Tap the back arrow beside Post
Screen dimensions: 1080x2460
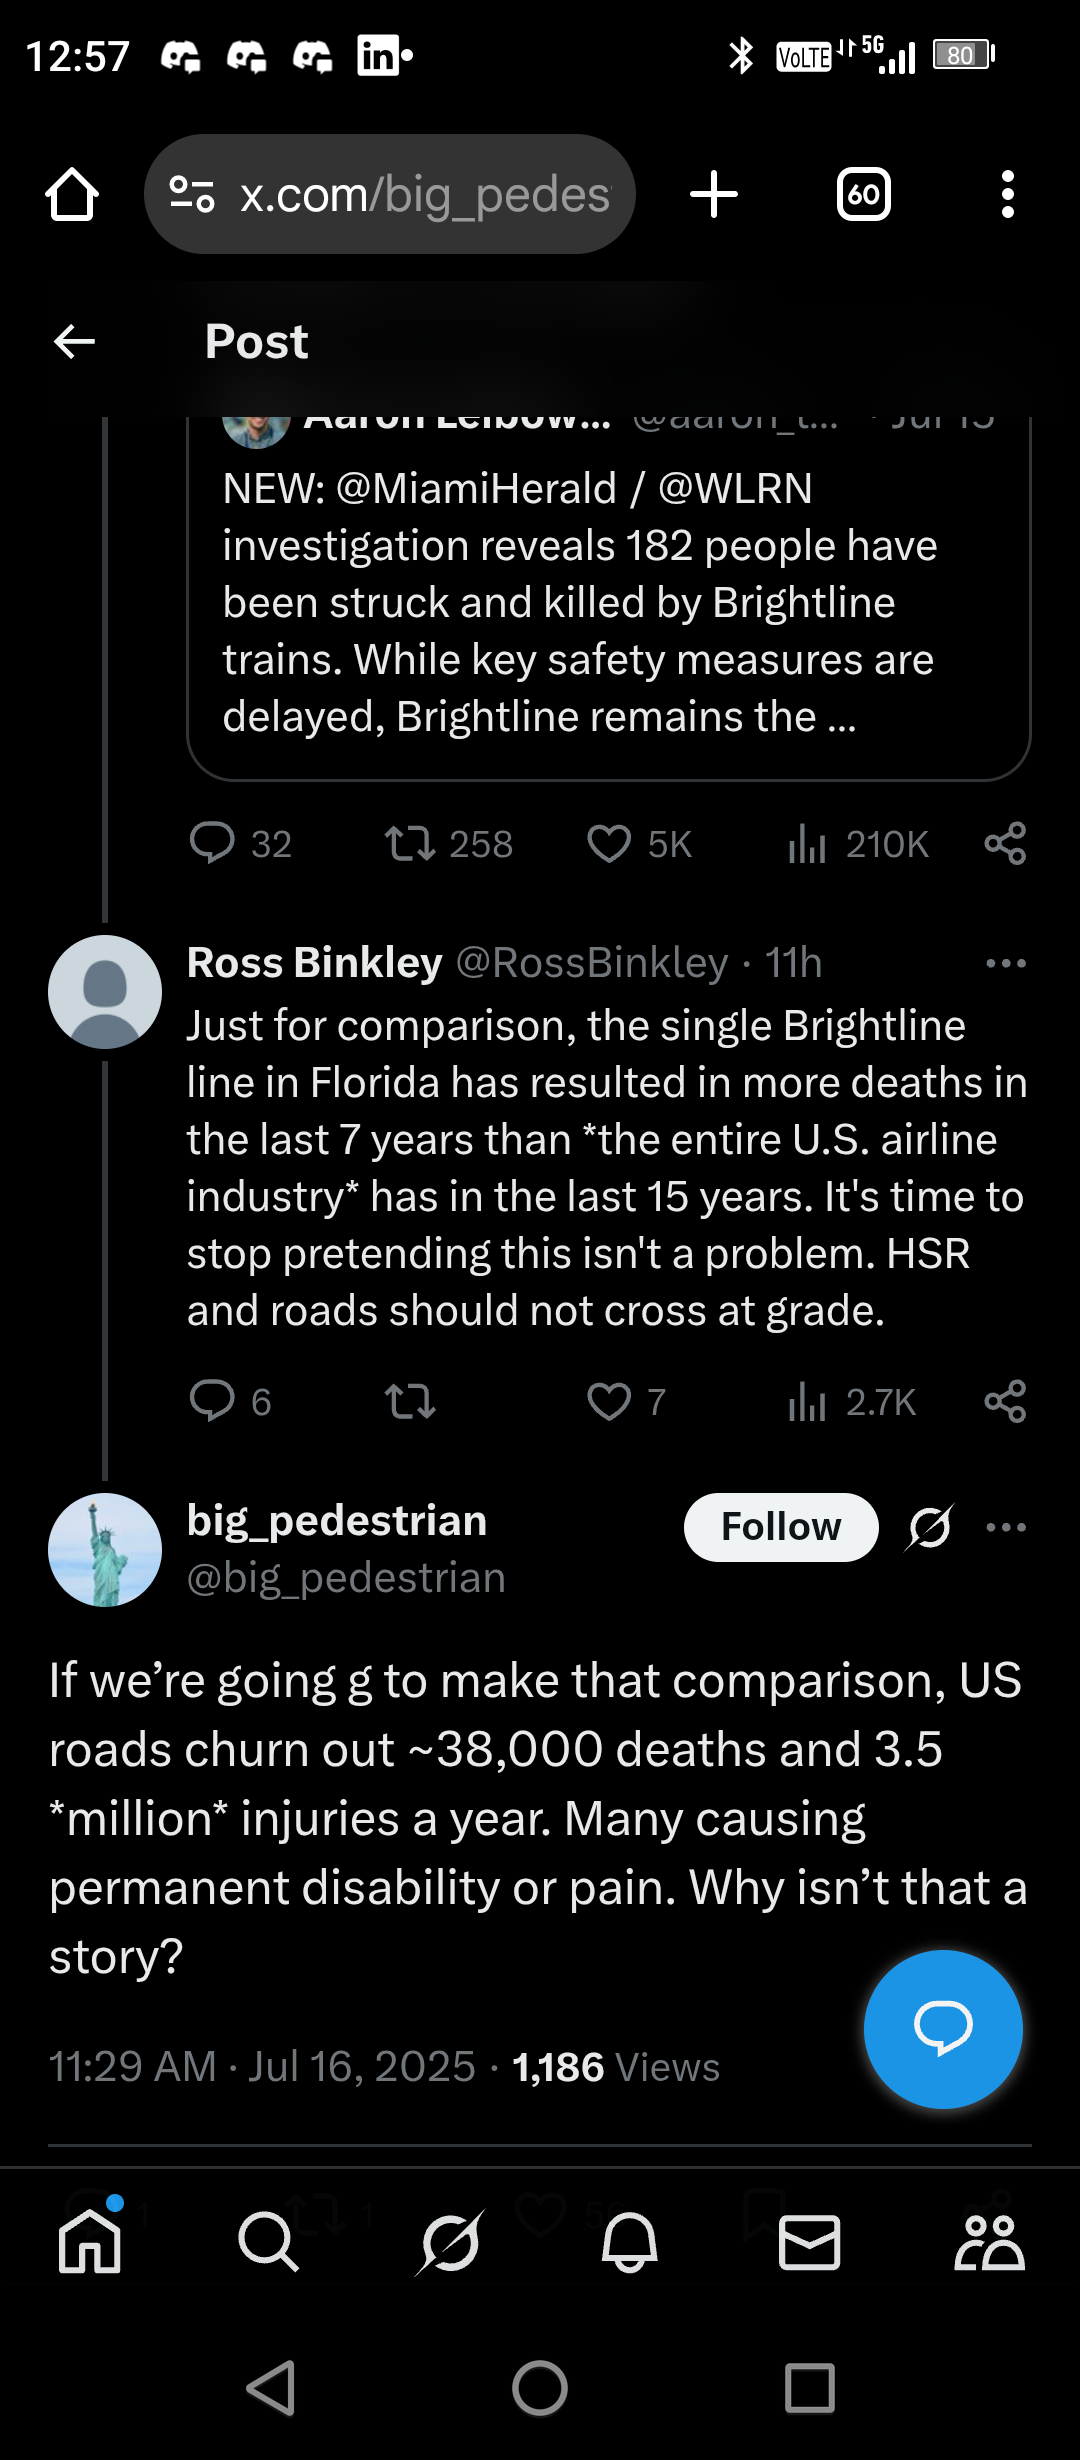(74, 342)
